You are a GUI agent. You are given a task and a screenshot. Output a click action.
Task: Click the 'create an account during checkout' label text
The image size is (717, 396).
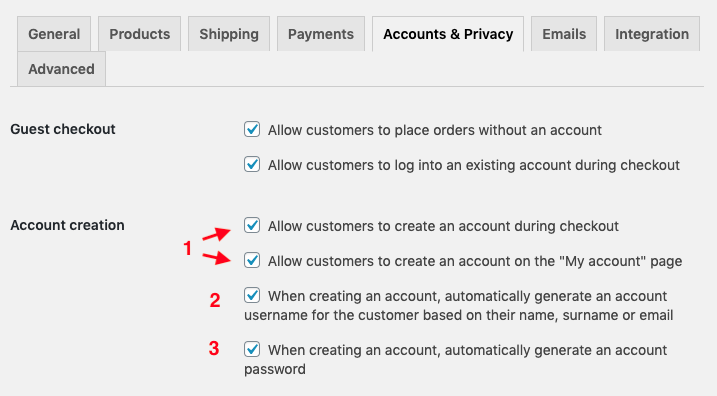[x=443, y=226]
